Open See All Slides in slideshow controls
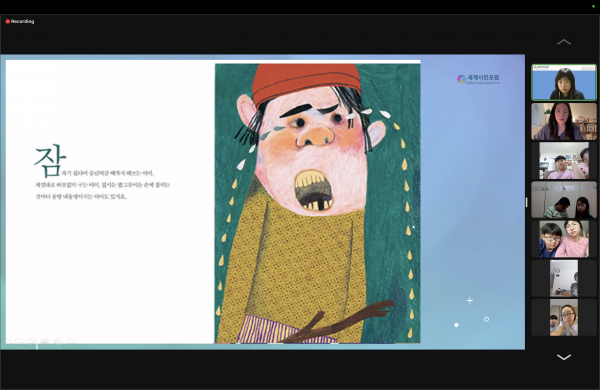Image resolution: width=600 pixels, height=390 pixels. click(x=45, y=342)
